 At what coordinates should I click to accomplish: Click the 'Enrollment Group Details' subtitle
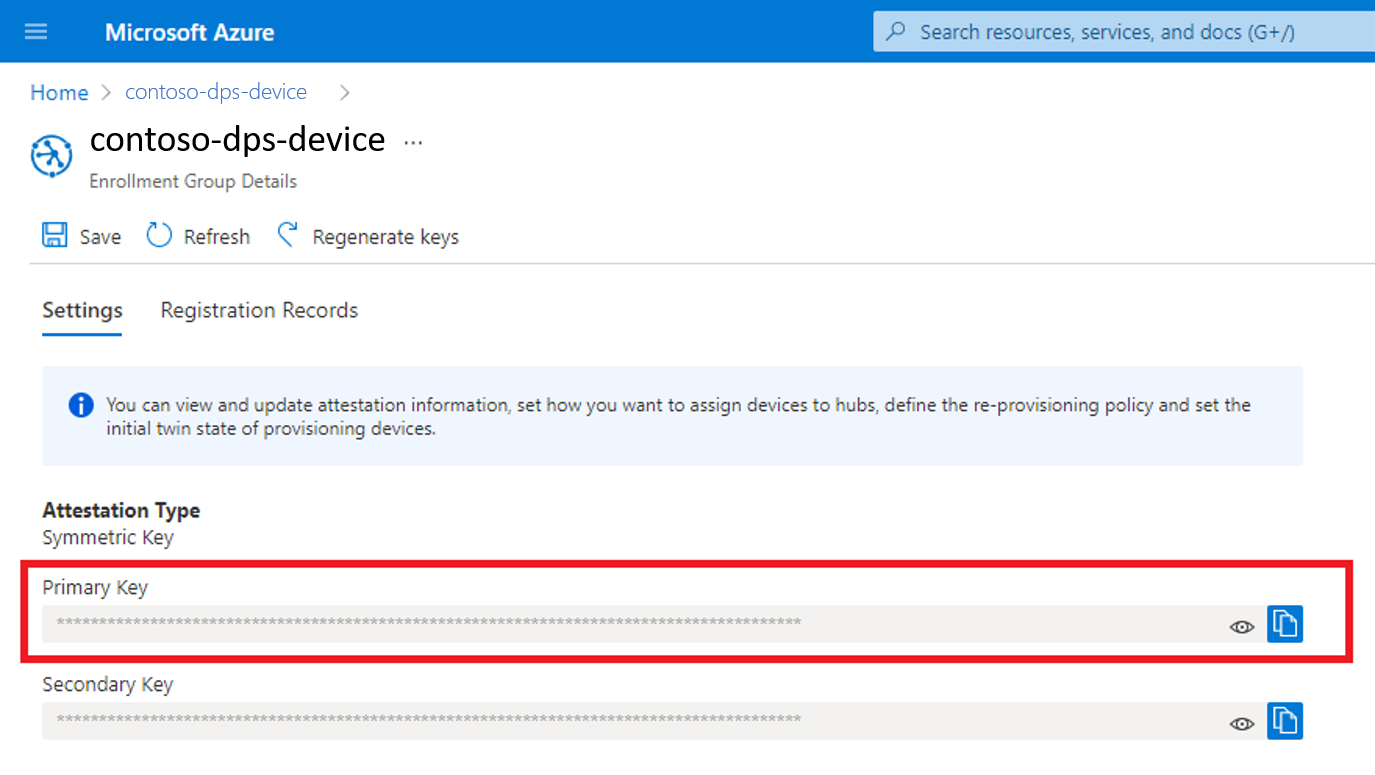(193, 182)
